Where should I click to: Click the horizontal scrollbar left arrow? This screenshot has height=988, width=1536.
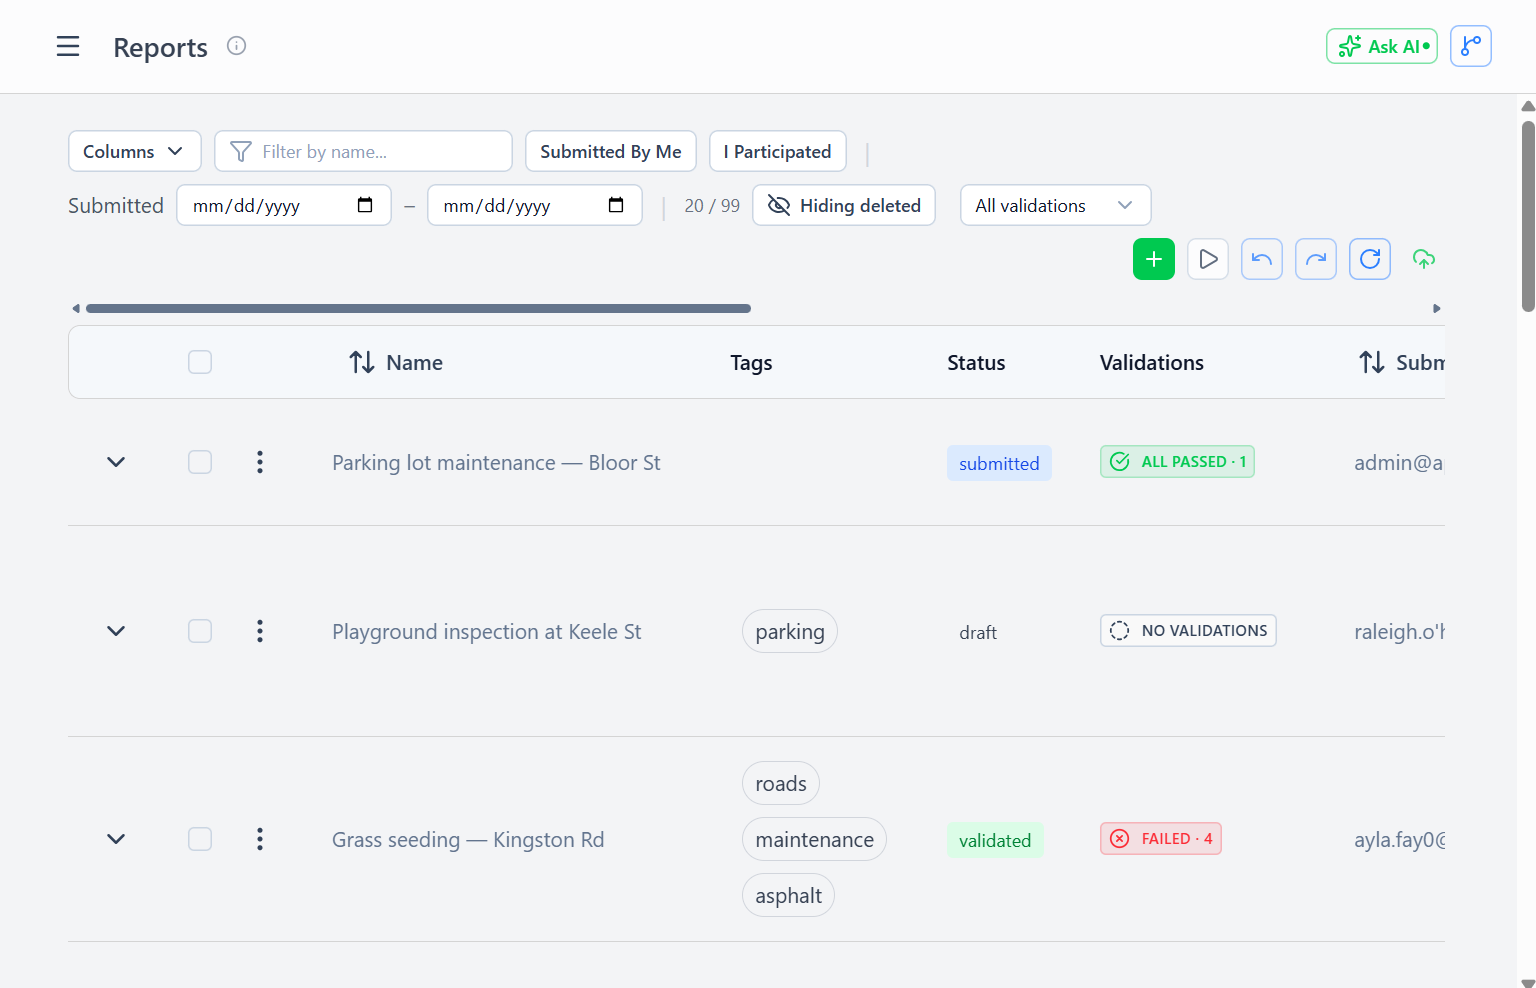coord(75,308)
